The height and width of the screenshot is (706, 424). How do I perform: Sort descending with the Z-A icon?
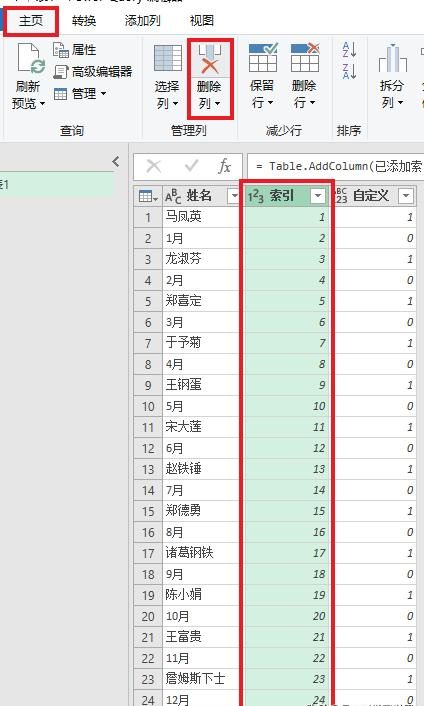point(349,71)
